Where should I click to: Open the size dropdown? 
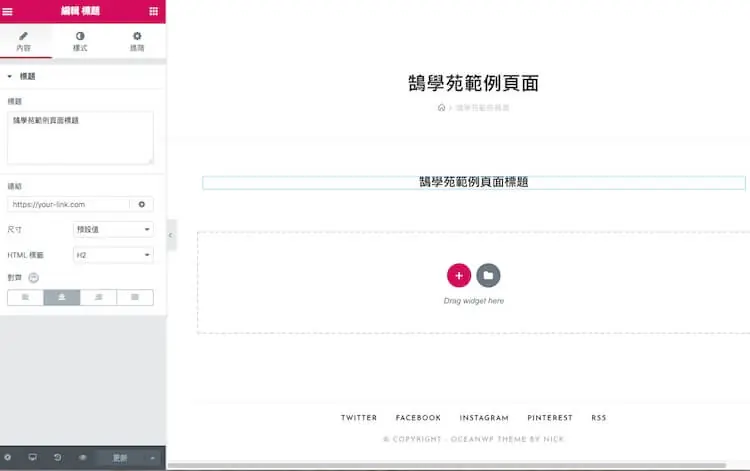(113, 230)
